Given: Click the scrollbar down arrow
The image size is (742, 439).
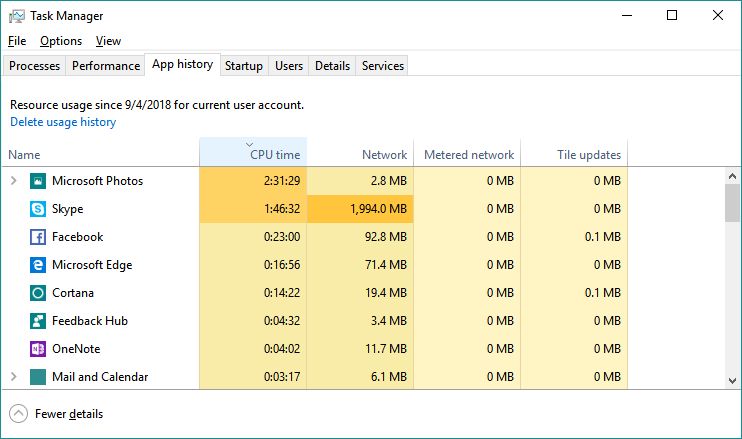Looking at the screenshot, I should tap(733, 381).
